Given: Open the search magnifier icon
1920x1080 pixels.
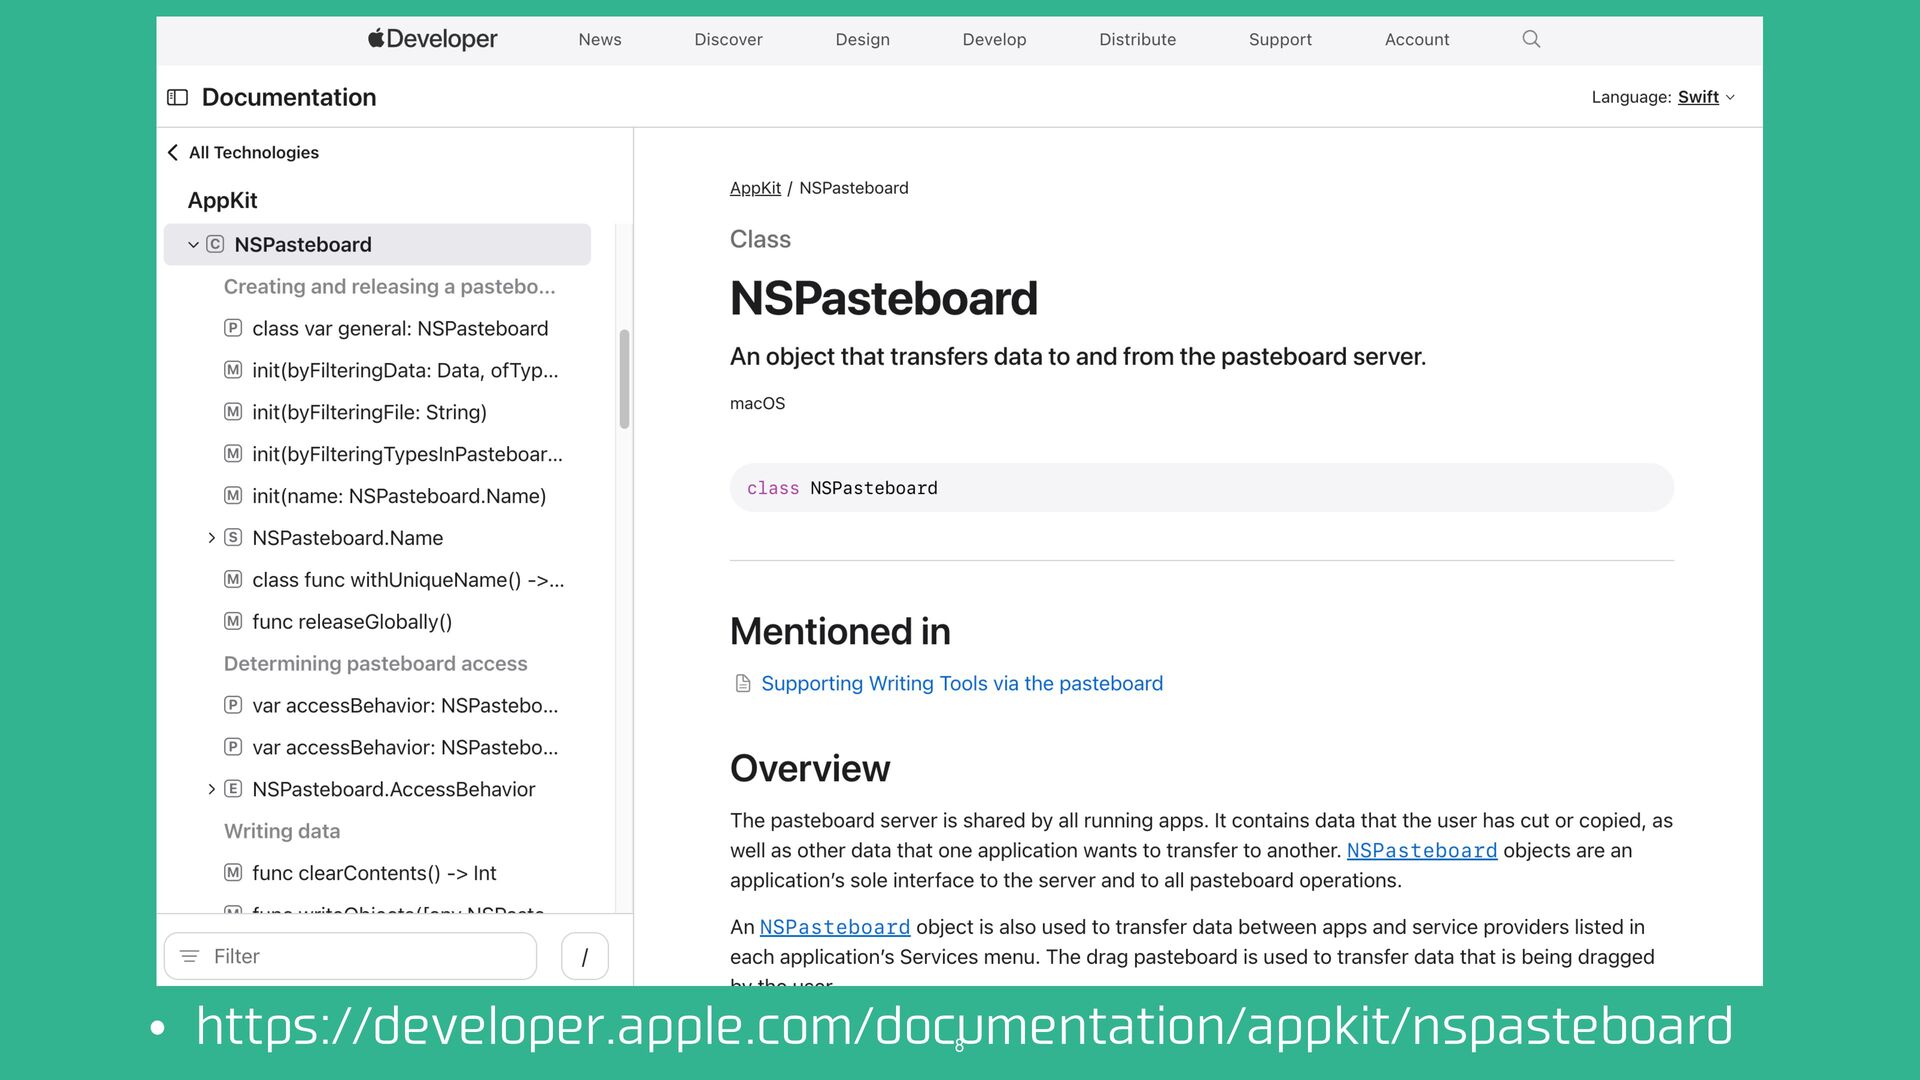Looking at the screenshot, I should 1531,39.
